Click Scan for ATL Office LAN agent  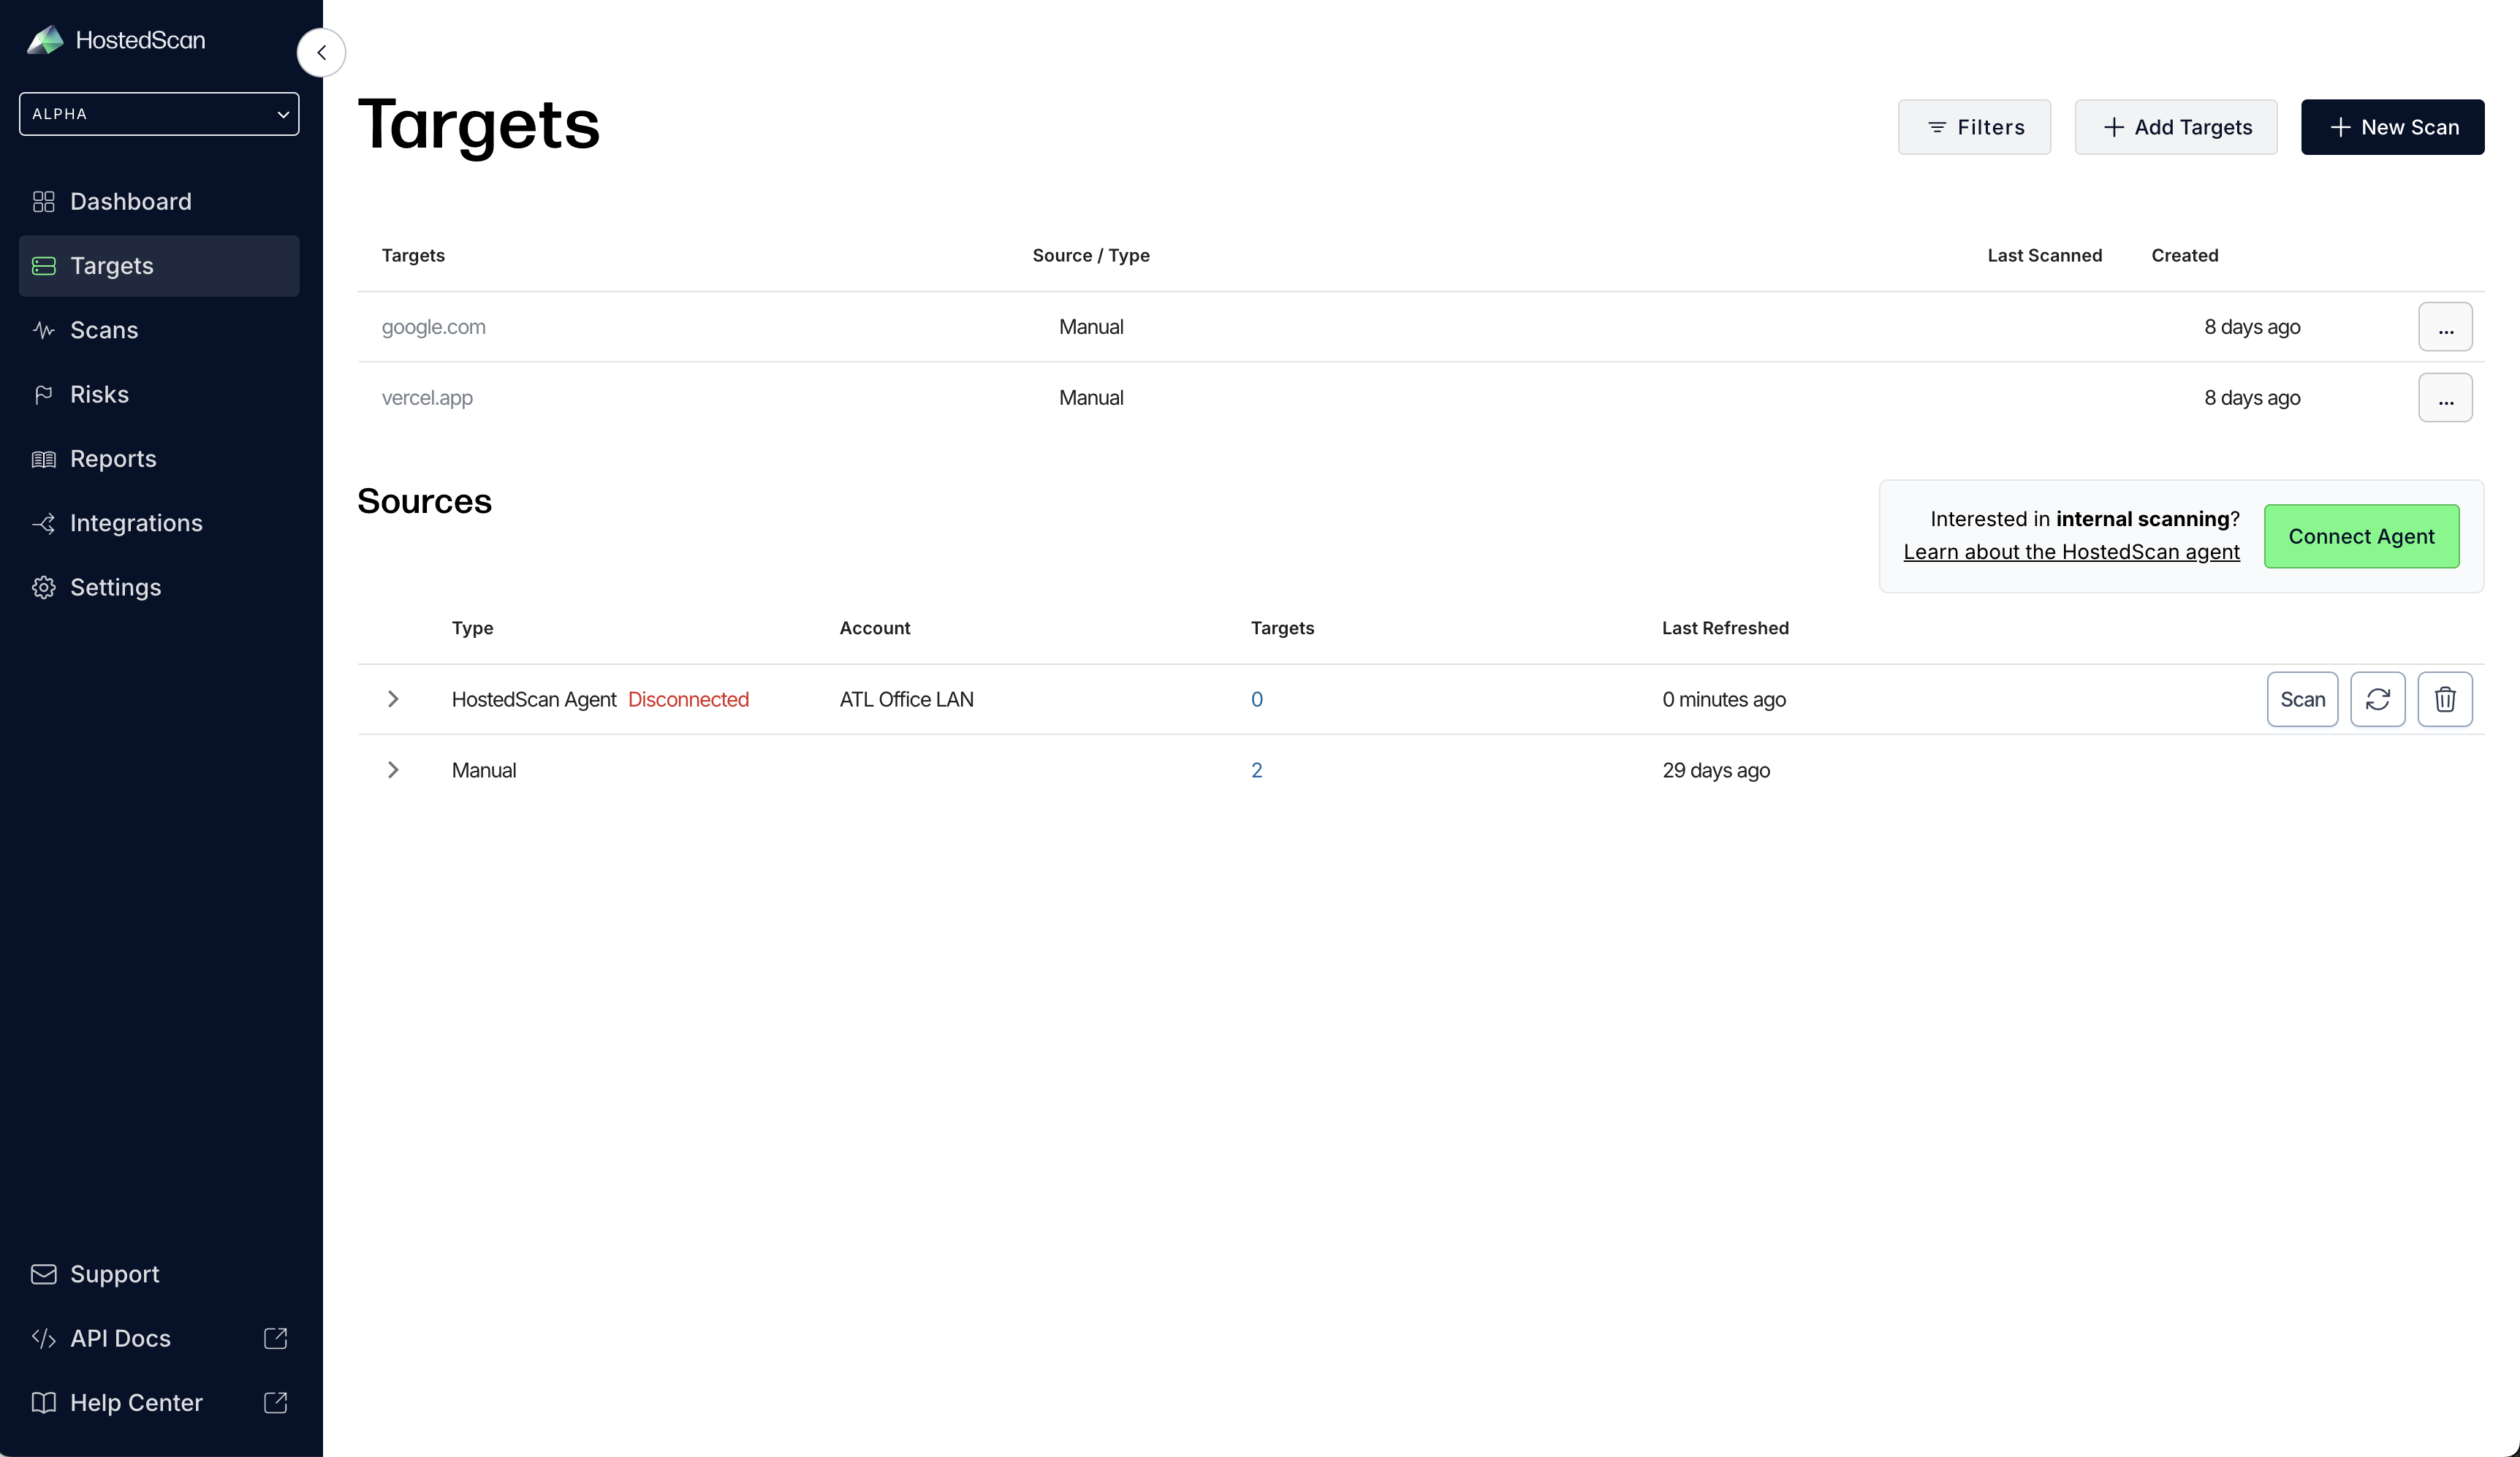[x=2303, y=699]
